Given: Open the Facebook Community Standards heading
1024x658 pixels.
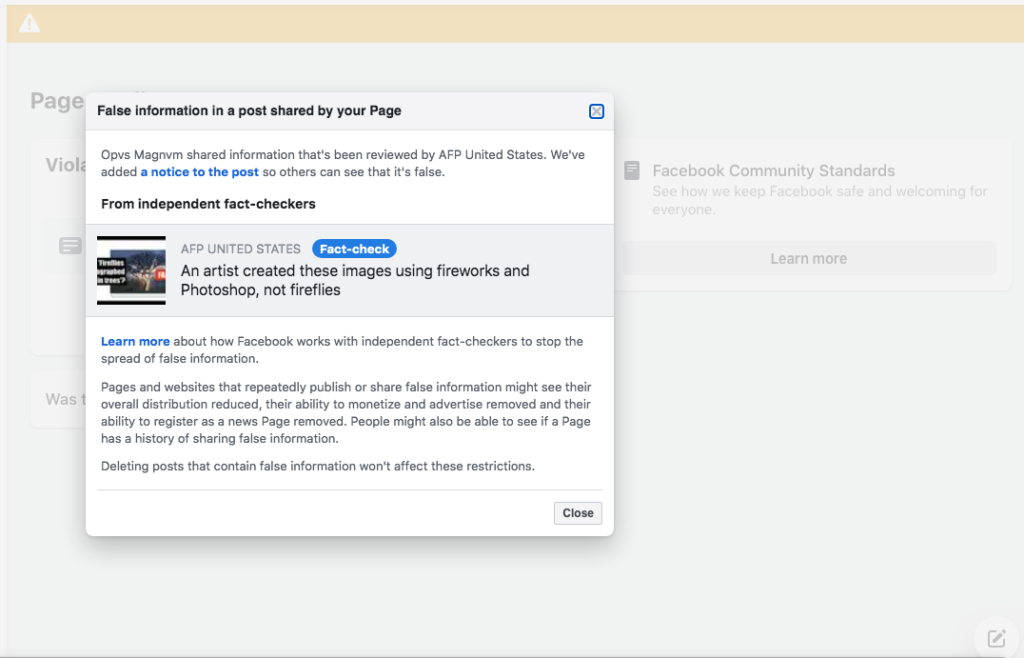Looking at the screenshot, I should (774, 170).
